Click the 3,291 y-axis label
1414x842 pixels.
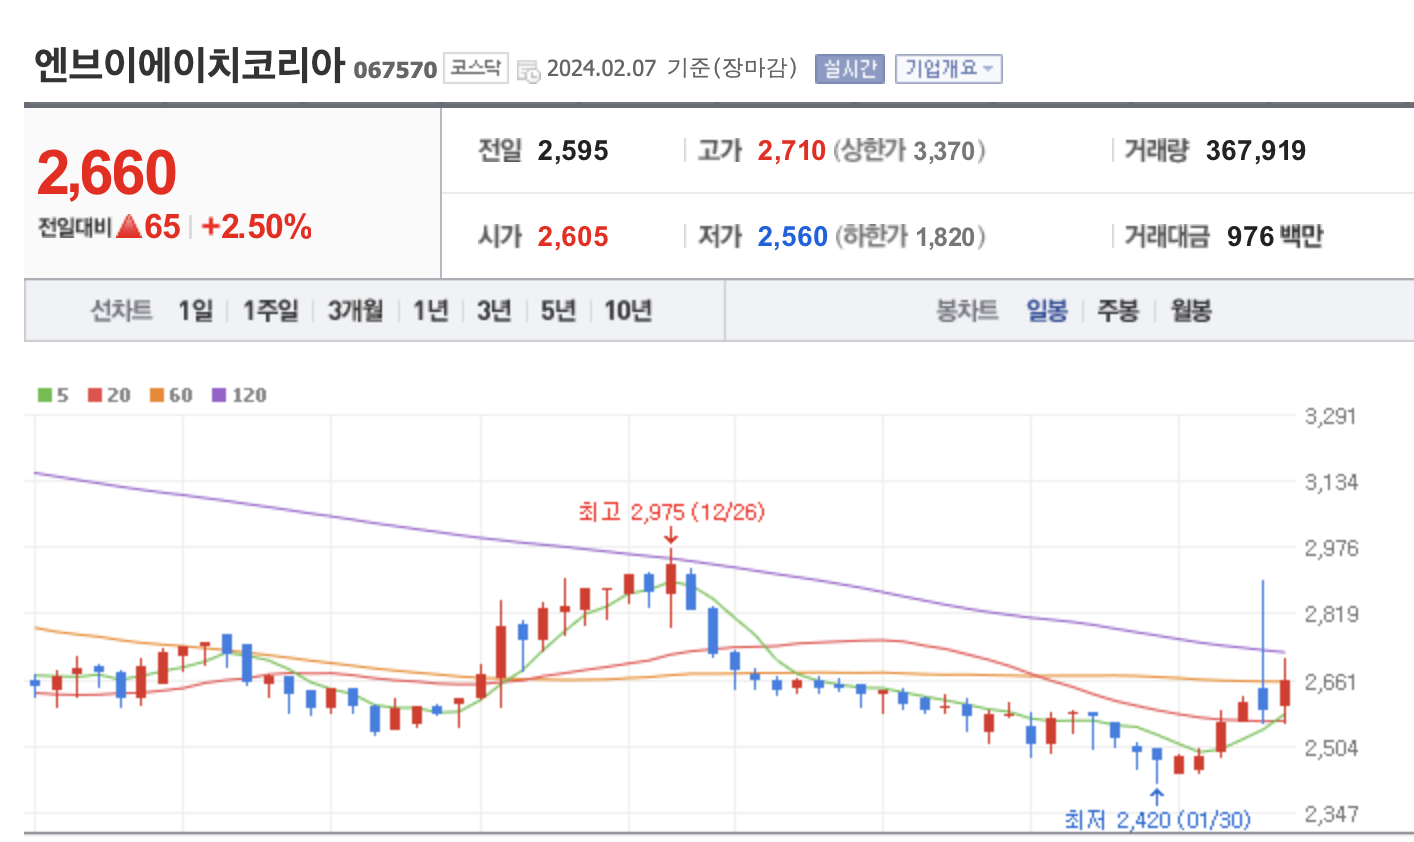point(1331,416)
